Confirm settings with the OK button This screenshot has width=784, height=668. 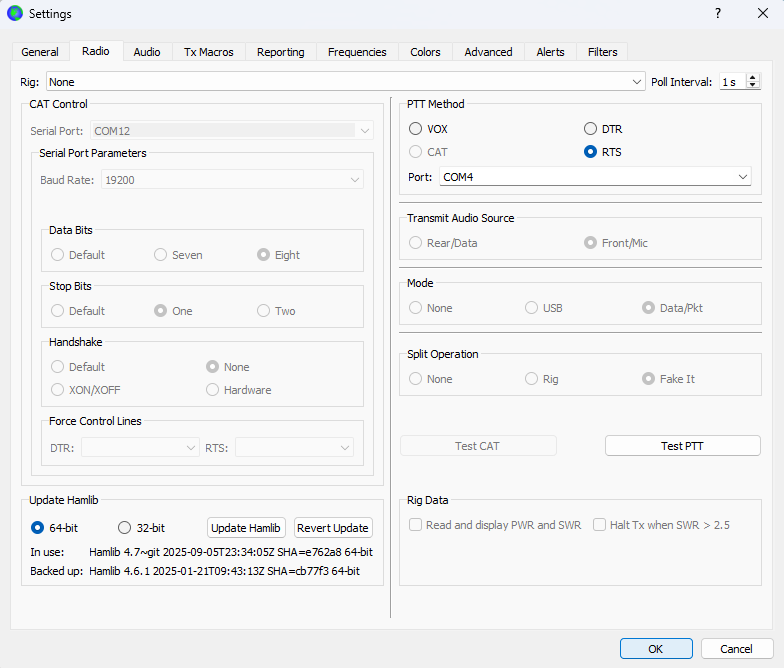tap(655, 649)
